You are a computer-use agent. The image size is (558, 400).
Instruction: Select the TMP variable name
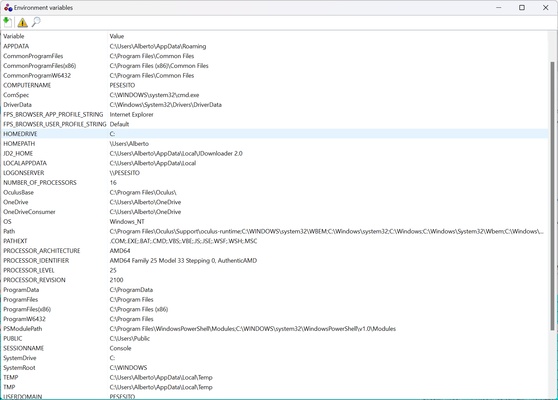coord(9,387)
